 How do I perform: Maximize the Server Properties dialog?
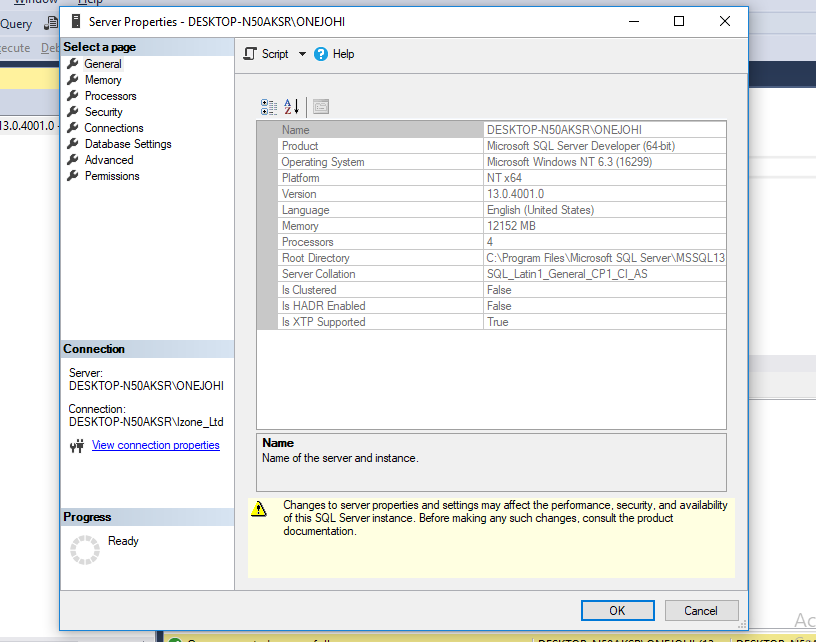(x=679, y=21)
